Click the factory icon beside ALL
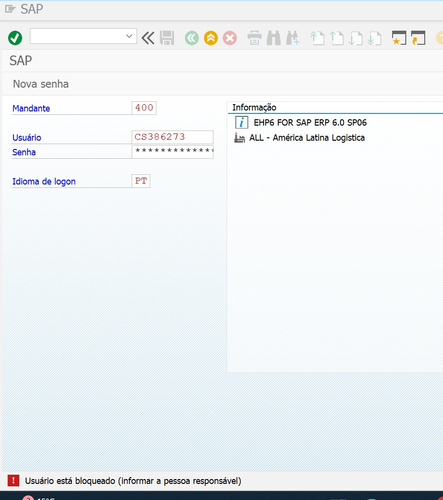The width and height of the screenshot is (443, 500). click(239, 138)
